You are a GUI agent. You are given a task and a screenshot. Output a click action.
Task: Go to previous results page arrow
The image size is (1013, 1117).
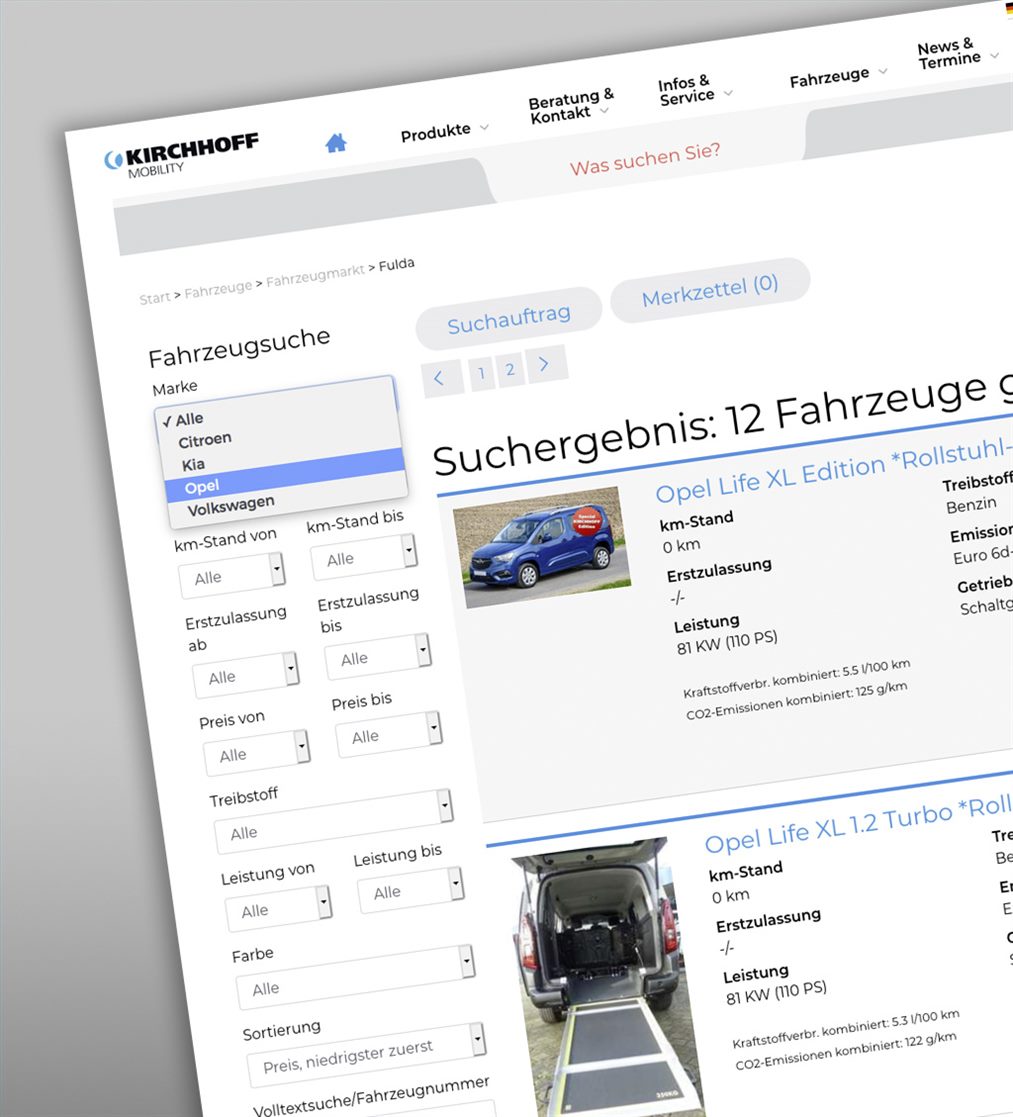pos(440,378)
